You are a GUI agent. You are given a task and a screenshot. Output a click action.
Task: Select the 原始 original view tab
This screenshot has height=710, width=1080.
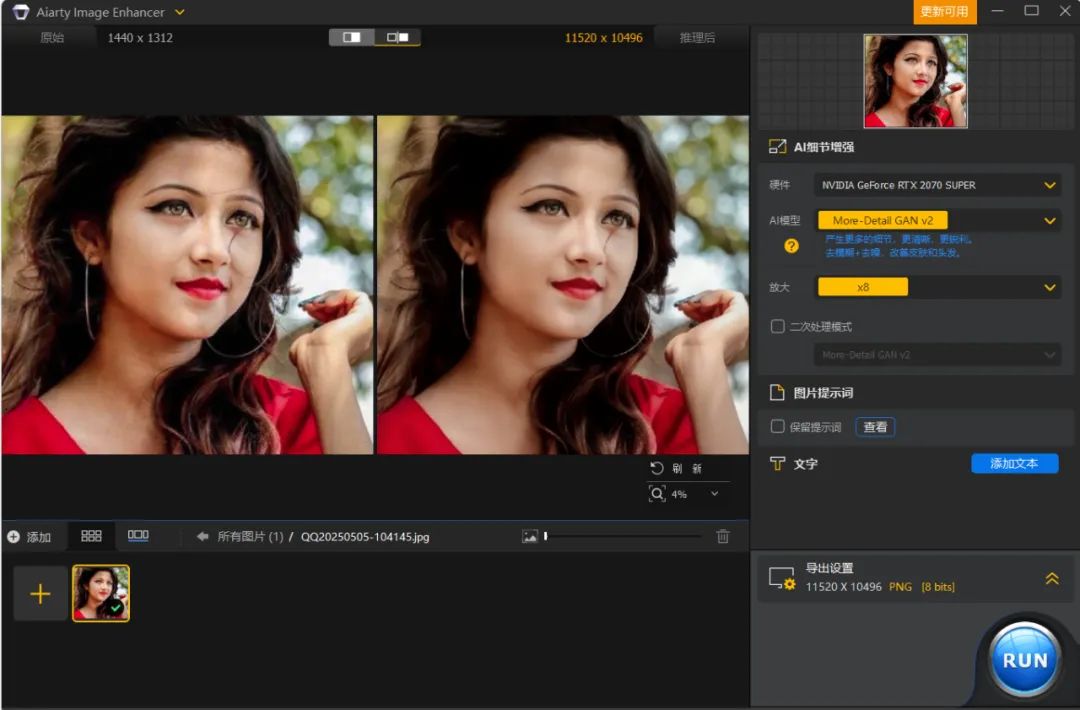pyautogui.click(x=52, y=38)
